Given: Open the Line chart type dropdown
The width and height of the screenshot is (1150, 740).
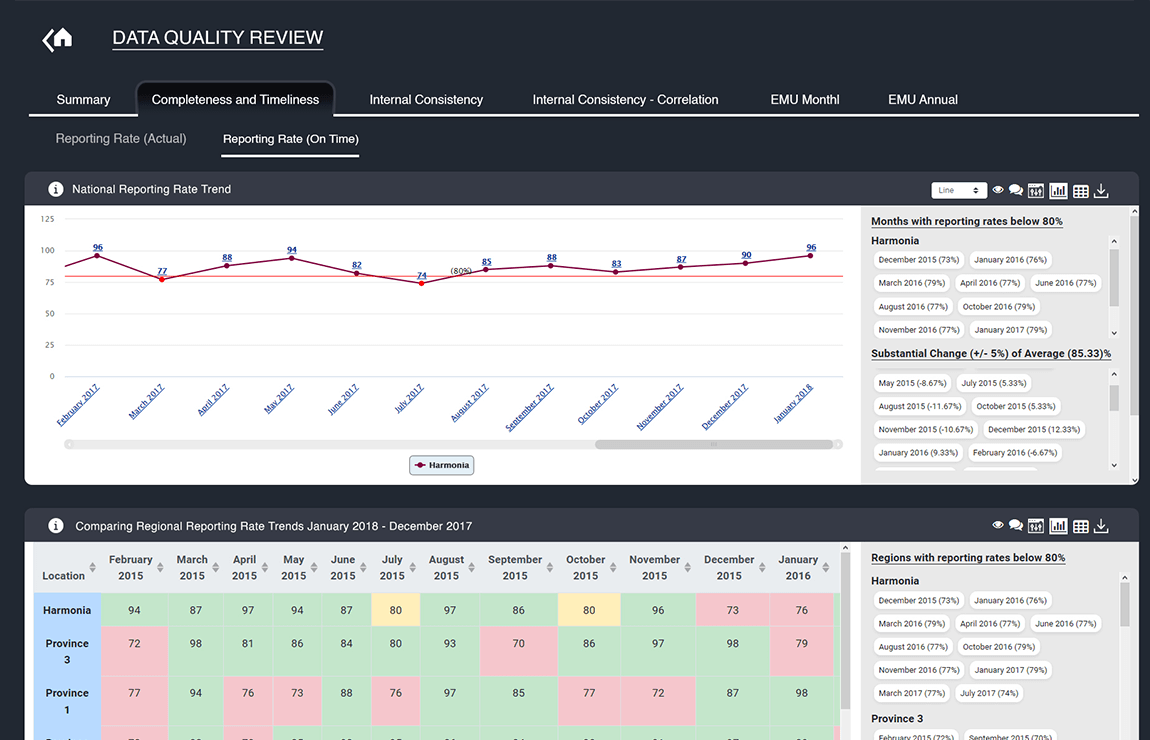Looking at the screenshot, I should [x=959, y=191].
